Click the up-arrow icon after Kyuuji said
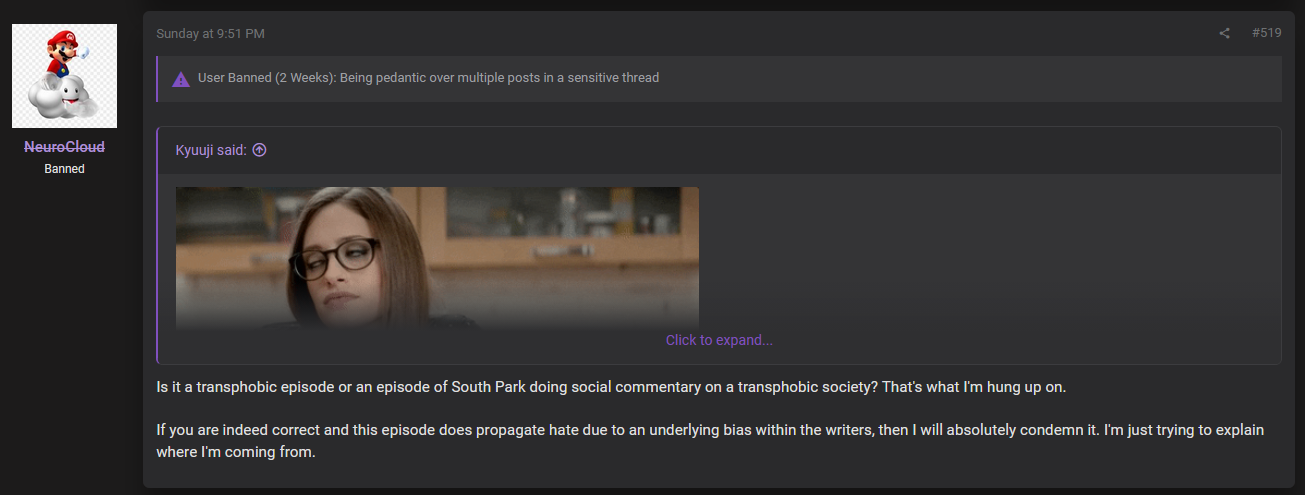Viewport: 1305px width, 495px height. [259, 150]
